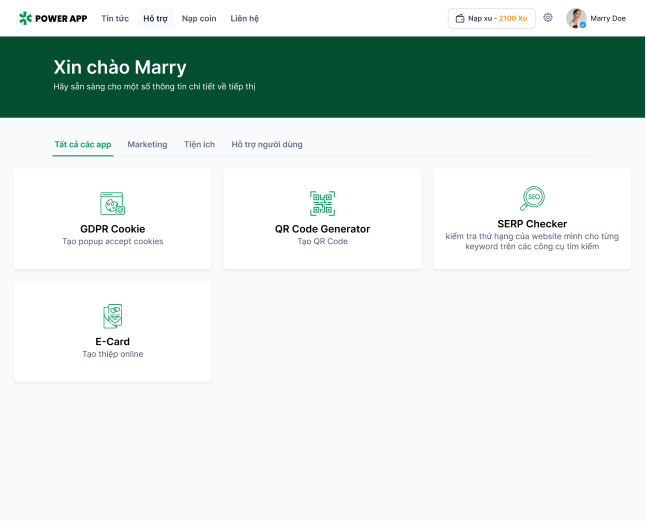The image size is (646, 521).
Task: Open the settings gear icon
Action: pos(548,18)
